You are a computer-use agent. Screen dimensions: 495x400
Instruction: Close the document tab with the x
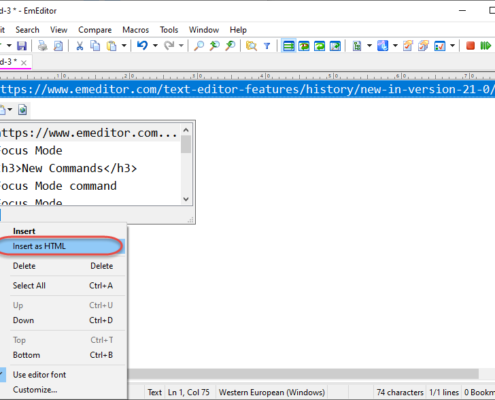click(x=24, y=63)
